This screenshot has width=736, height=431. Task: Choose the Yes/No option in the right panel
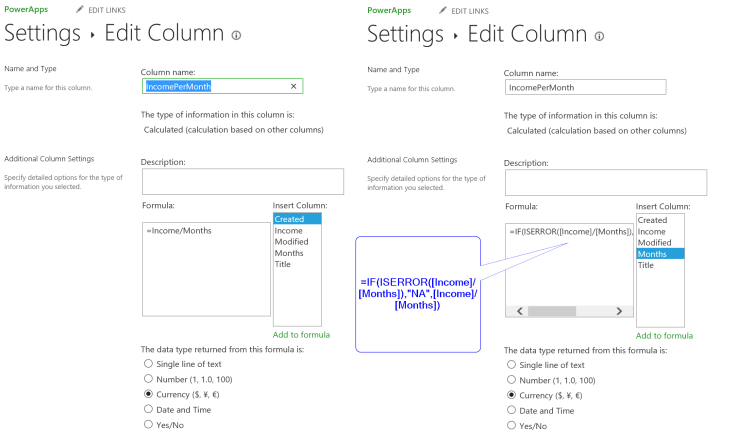(512, 425)
